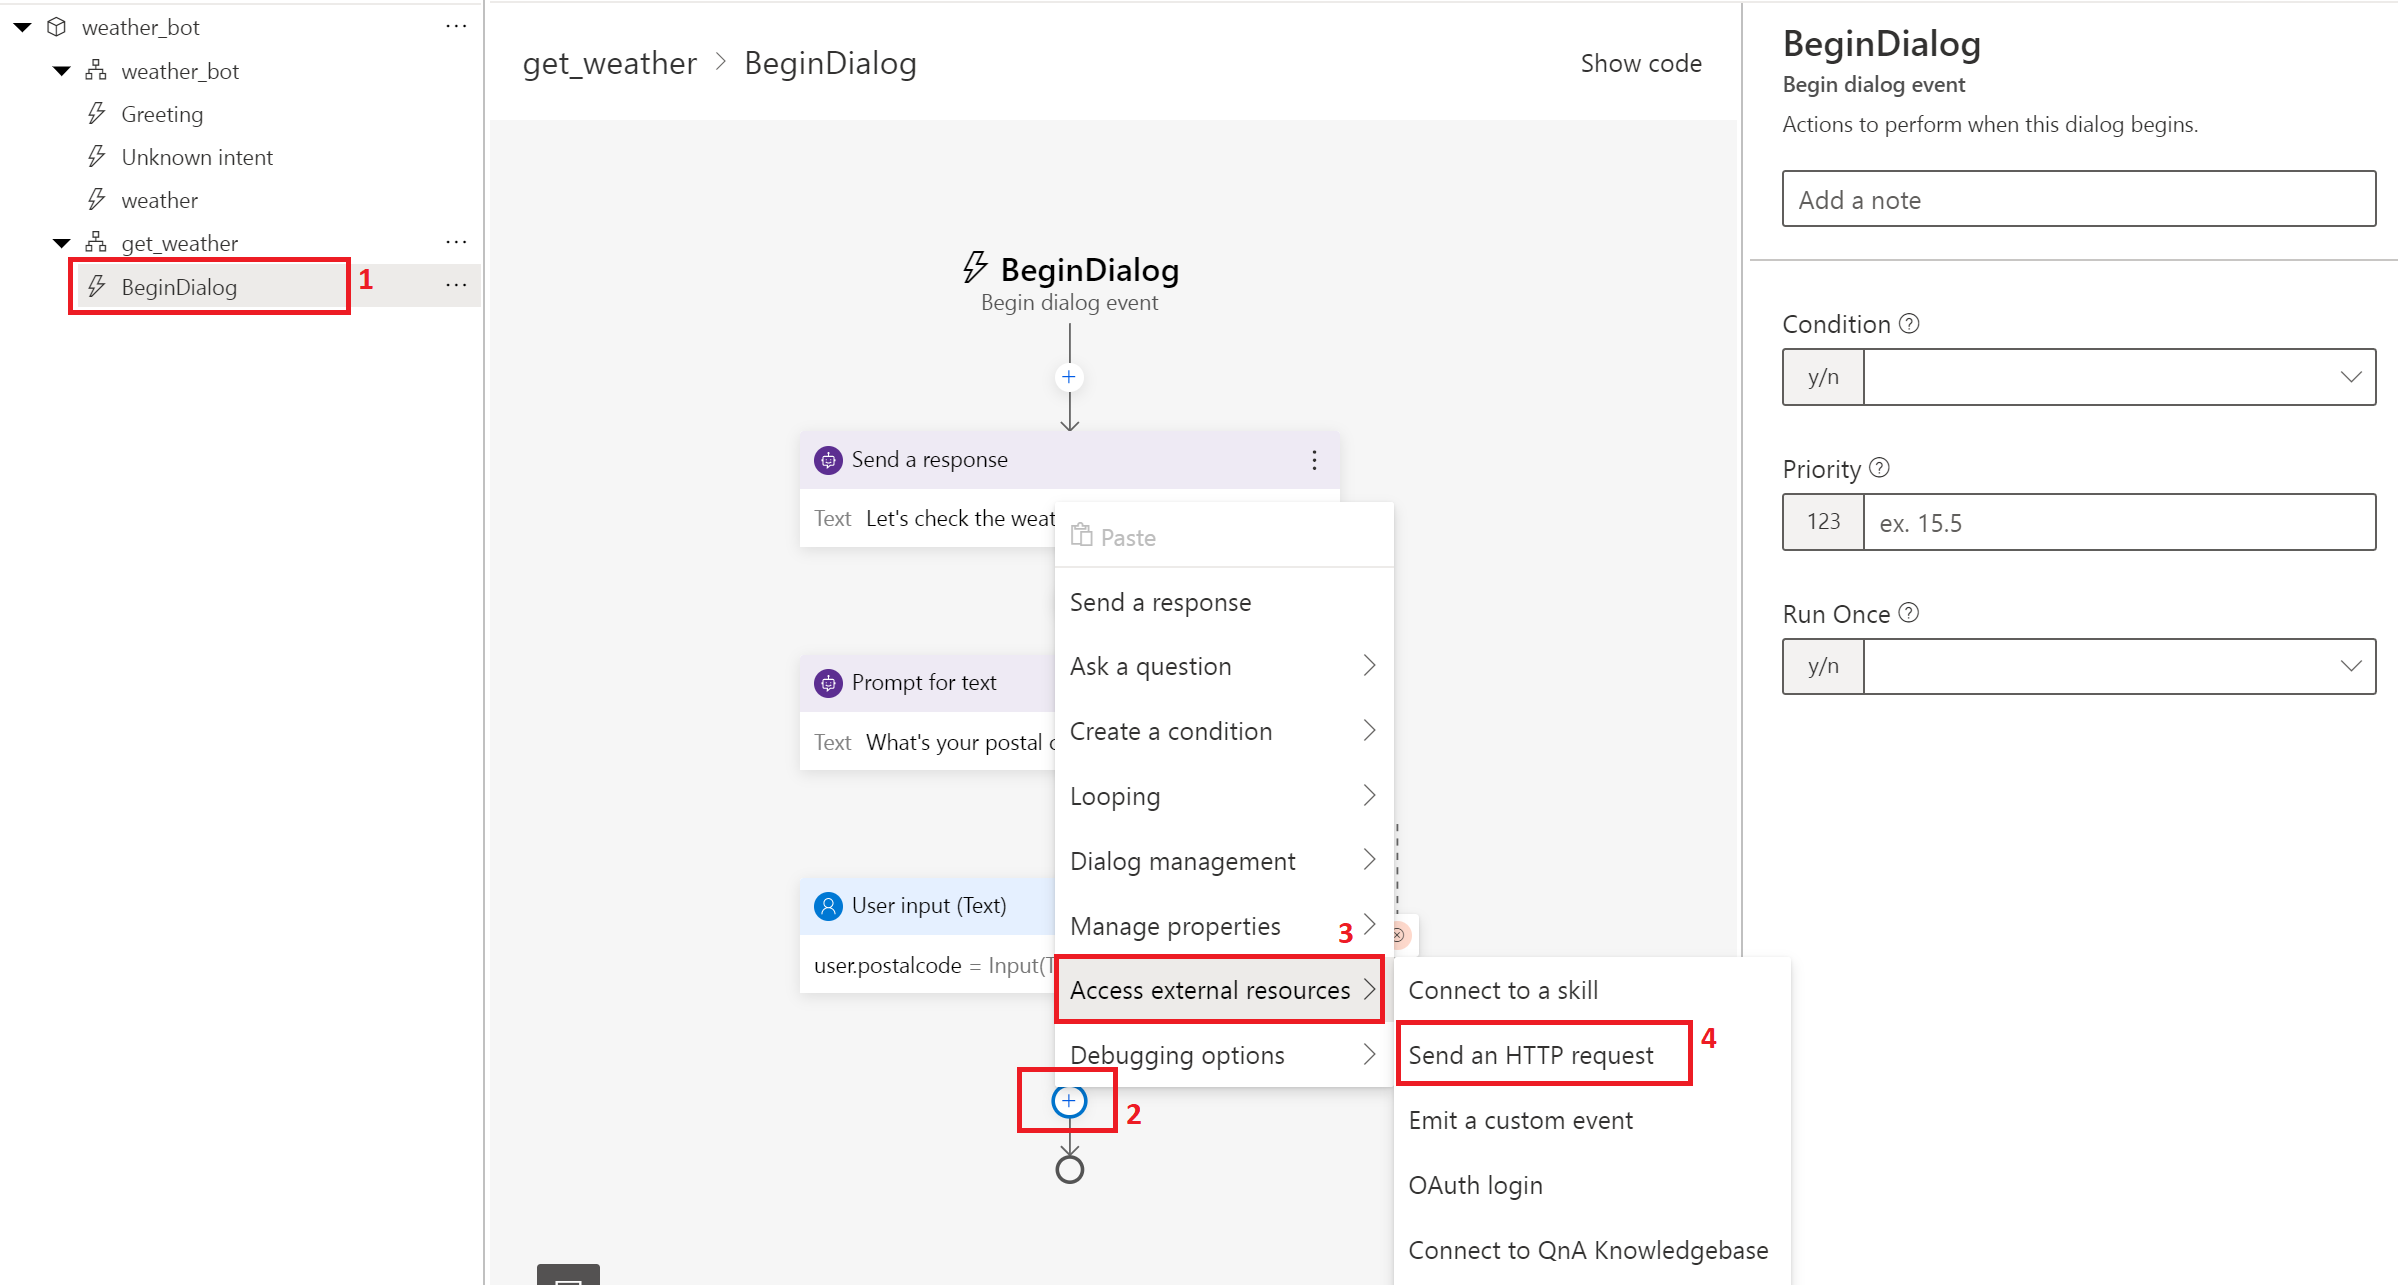Click the add action plus button
The width and height of the screenshot is (2398, 1285).
tap(1071, 1101)
